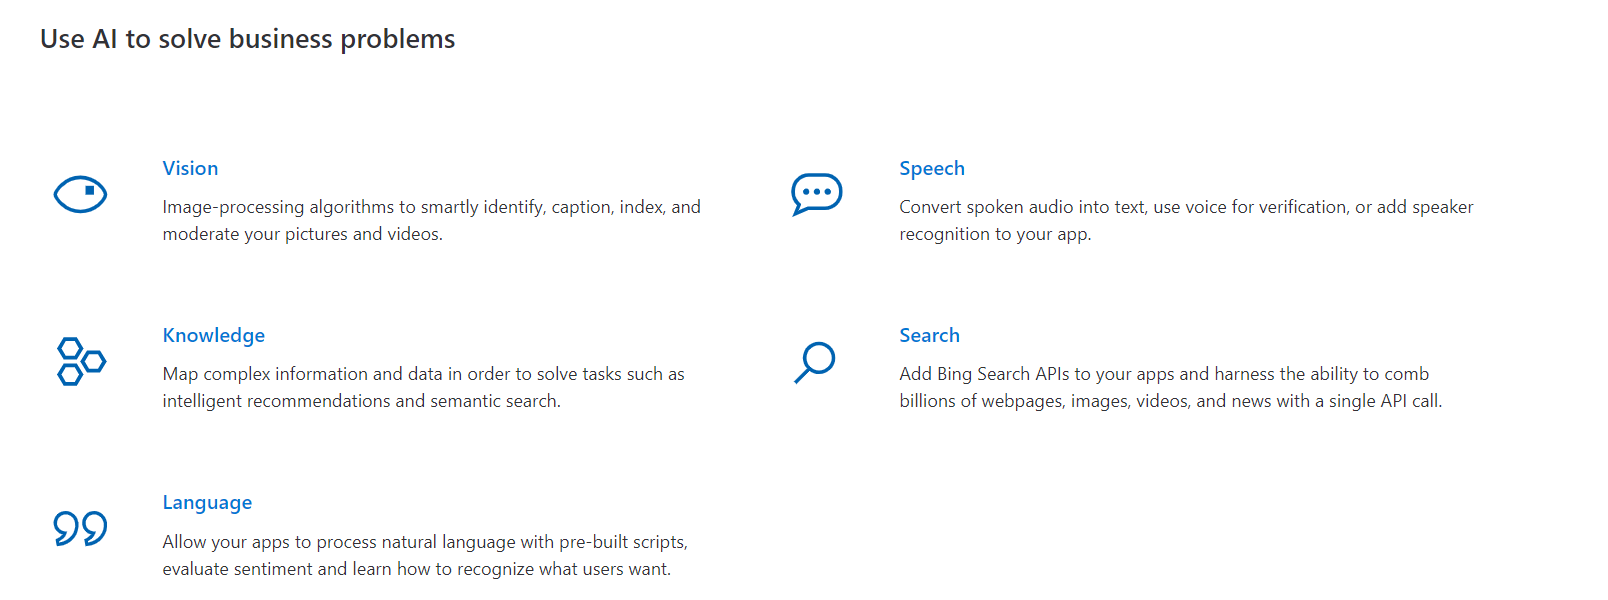The width and height of the screenshot is (1608, 600).
Task: Click the Speech chat bubble icon
Action: (x=816, y=194)
